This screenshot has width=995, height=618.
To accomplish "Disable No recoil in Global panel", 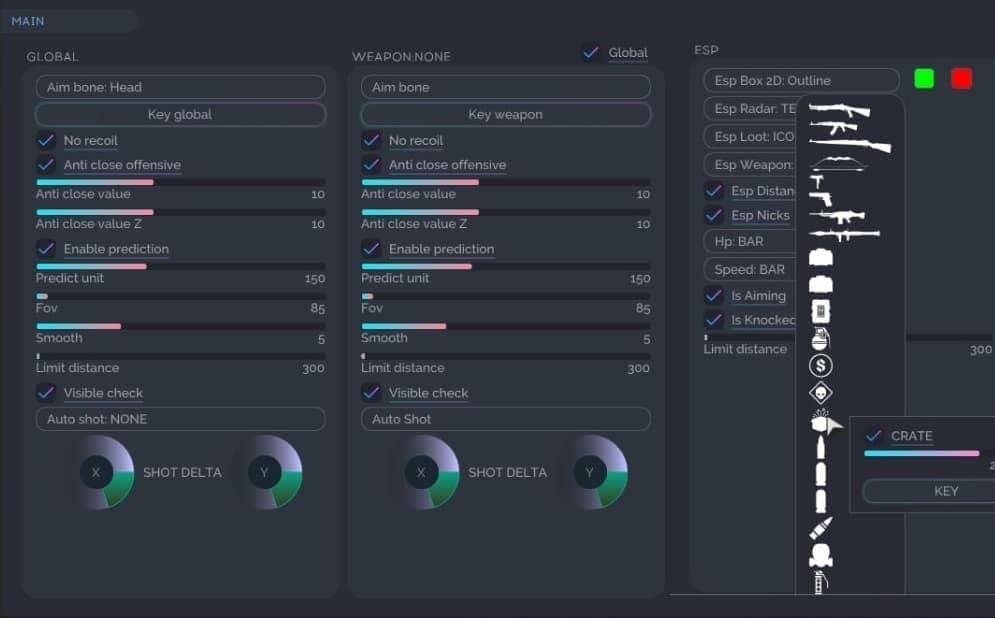I will click(x=46, y=140).
